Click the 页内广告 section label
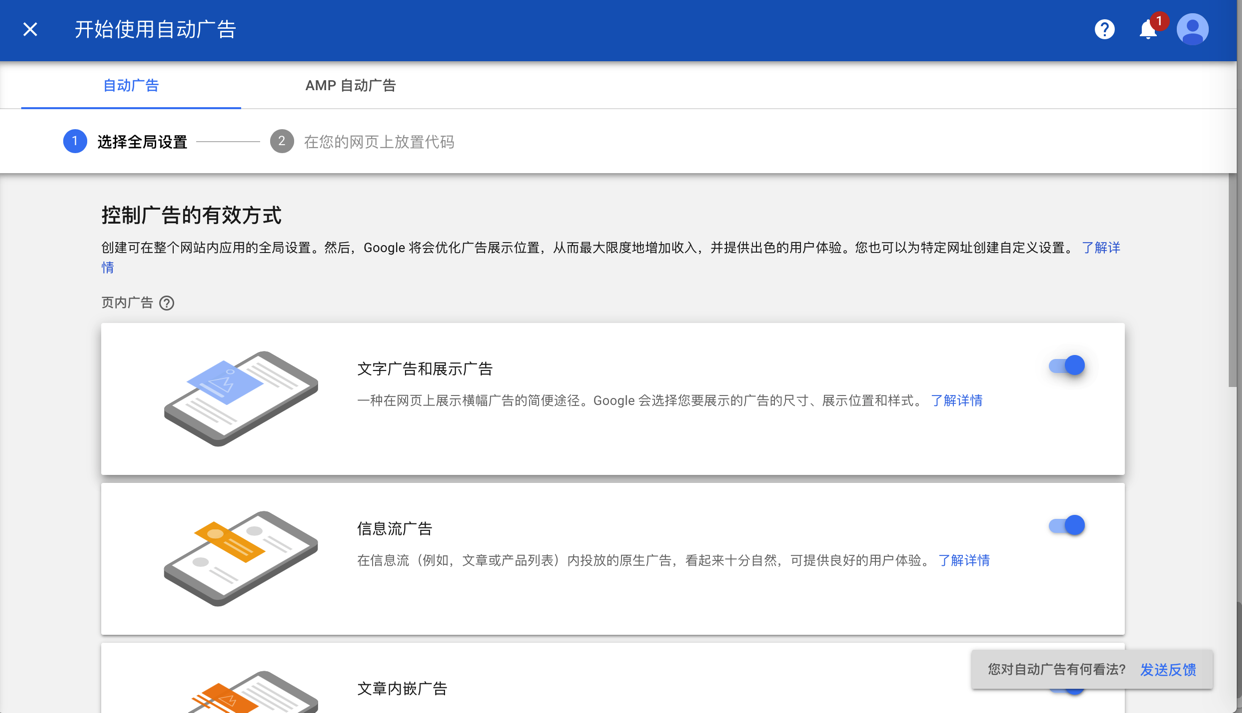Screen dimensions: 1242x713 127,303
